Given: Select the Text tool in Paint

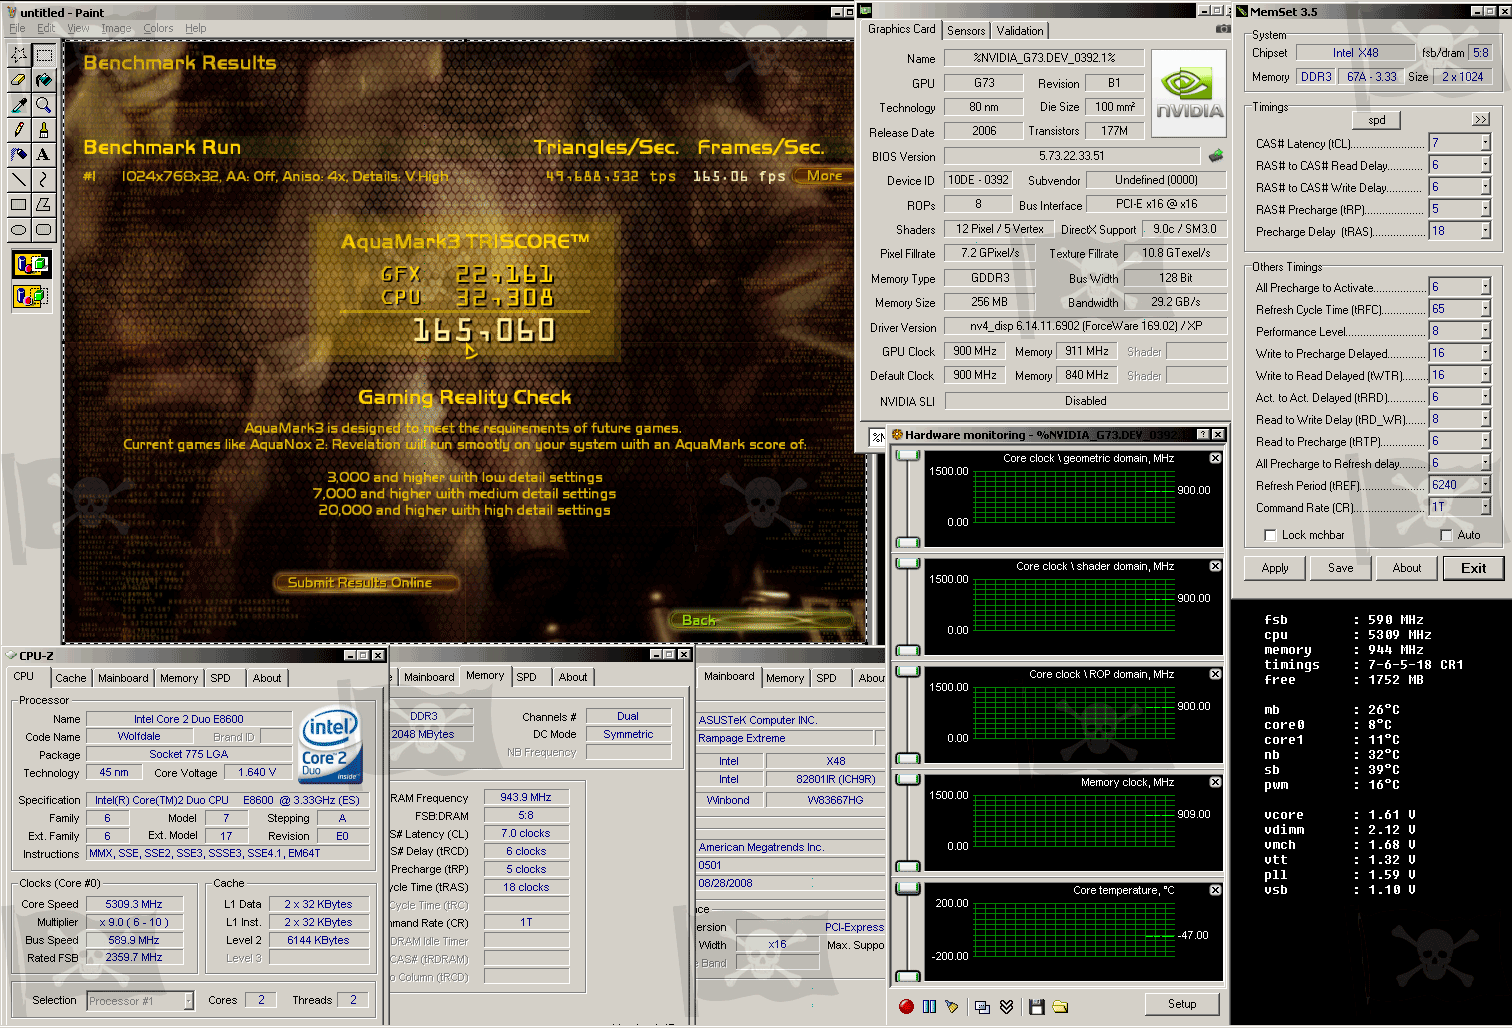Looking at the screenshot, I should (x=44, y=155).
